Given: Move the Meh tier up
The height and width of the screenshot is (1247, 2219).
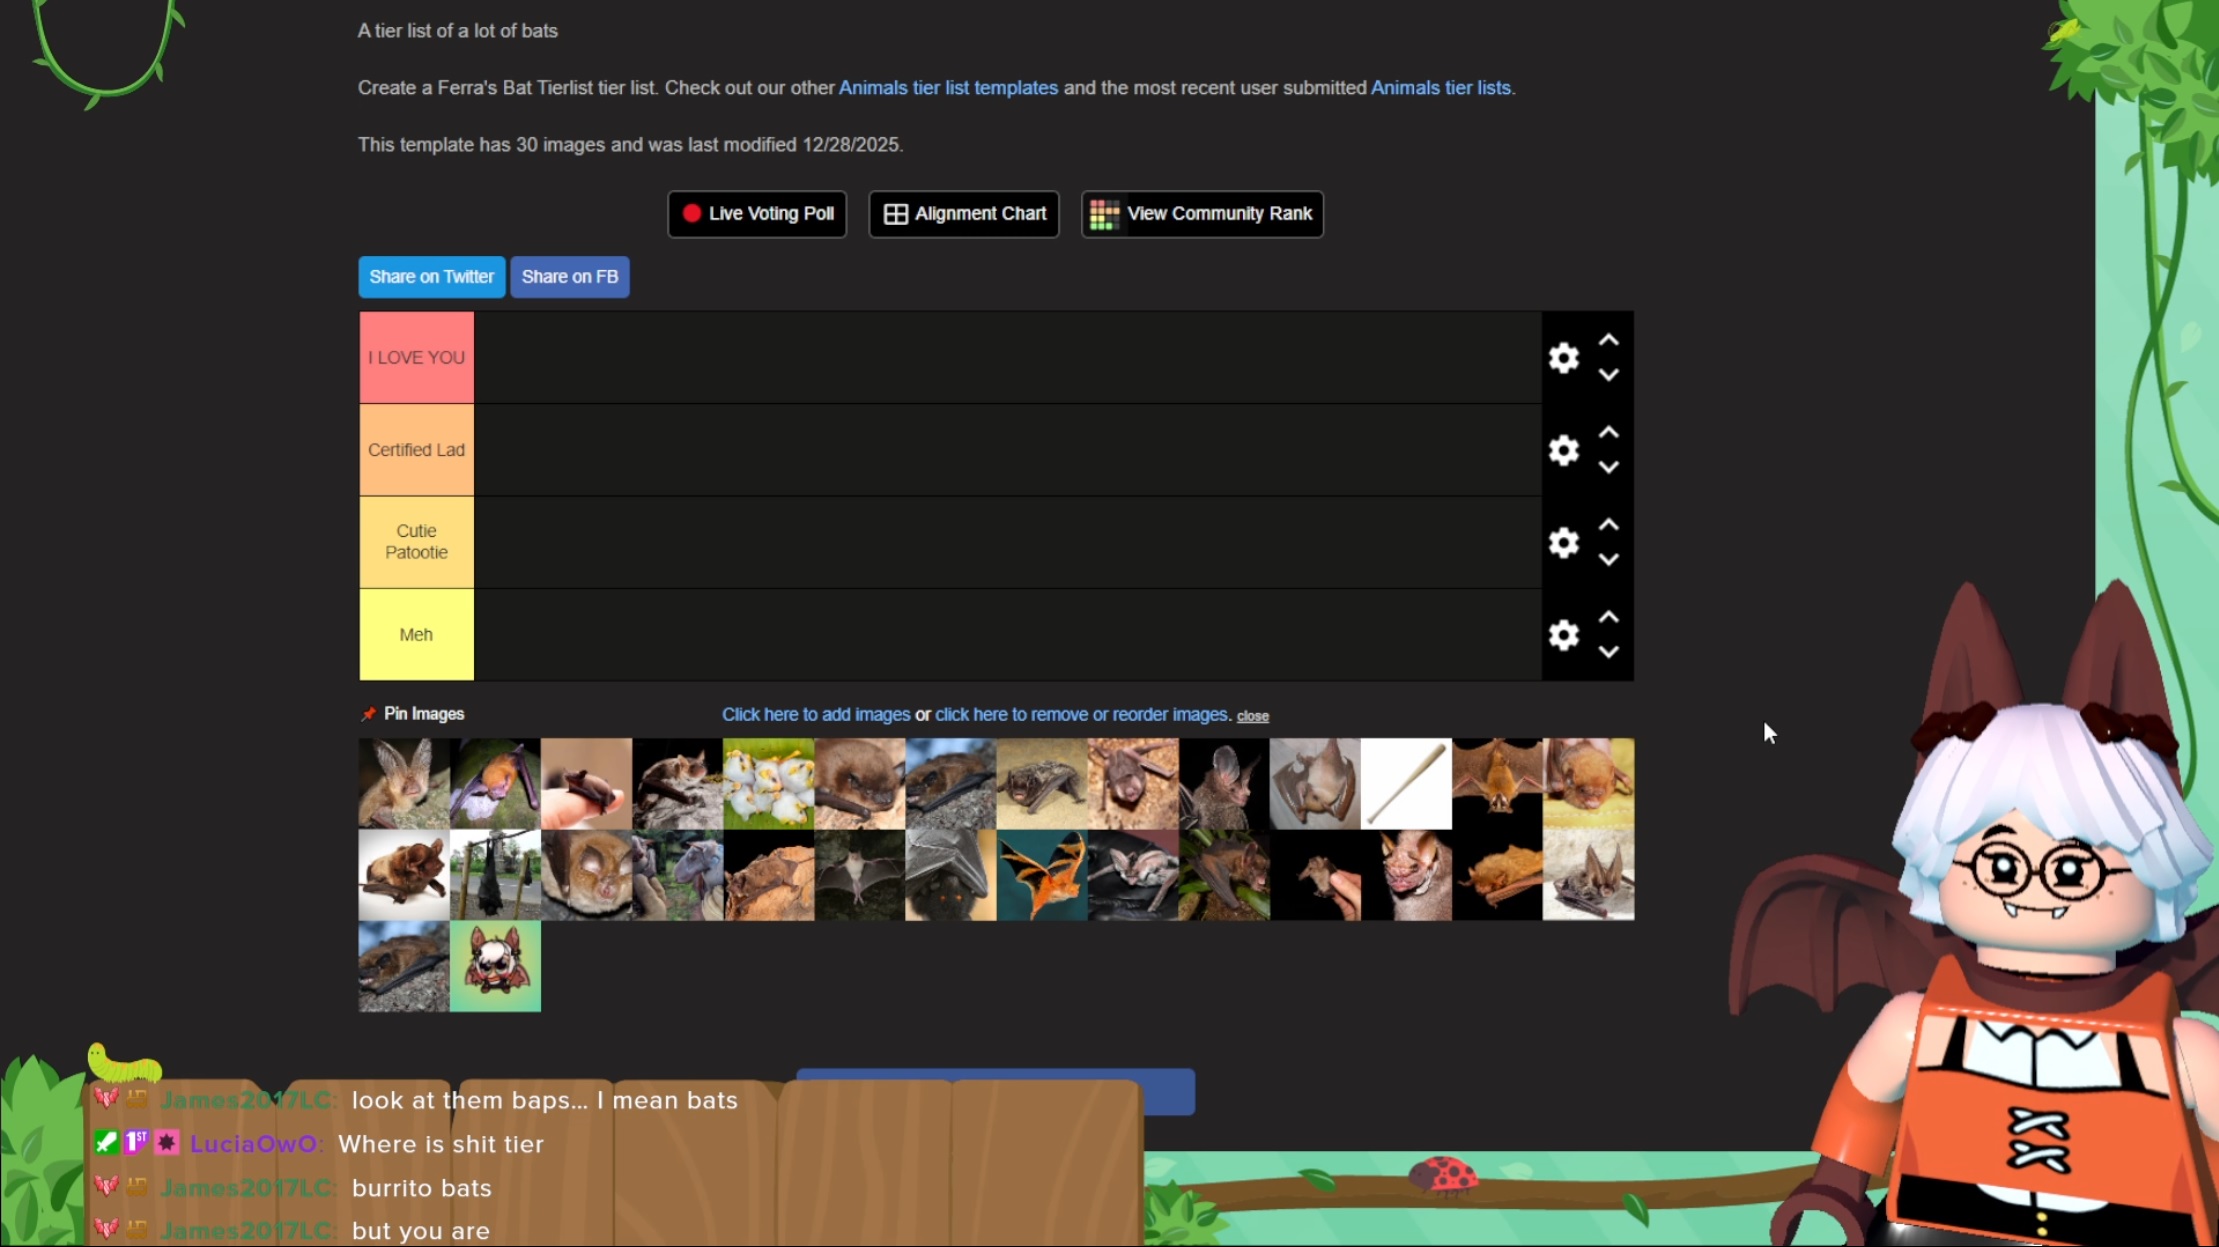Looking at the screenshot, I should [1608, 617].
